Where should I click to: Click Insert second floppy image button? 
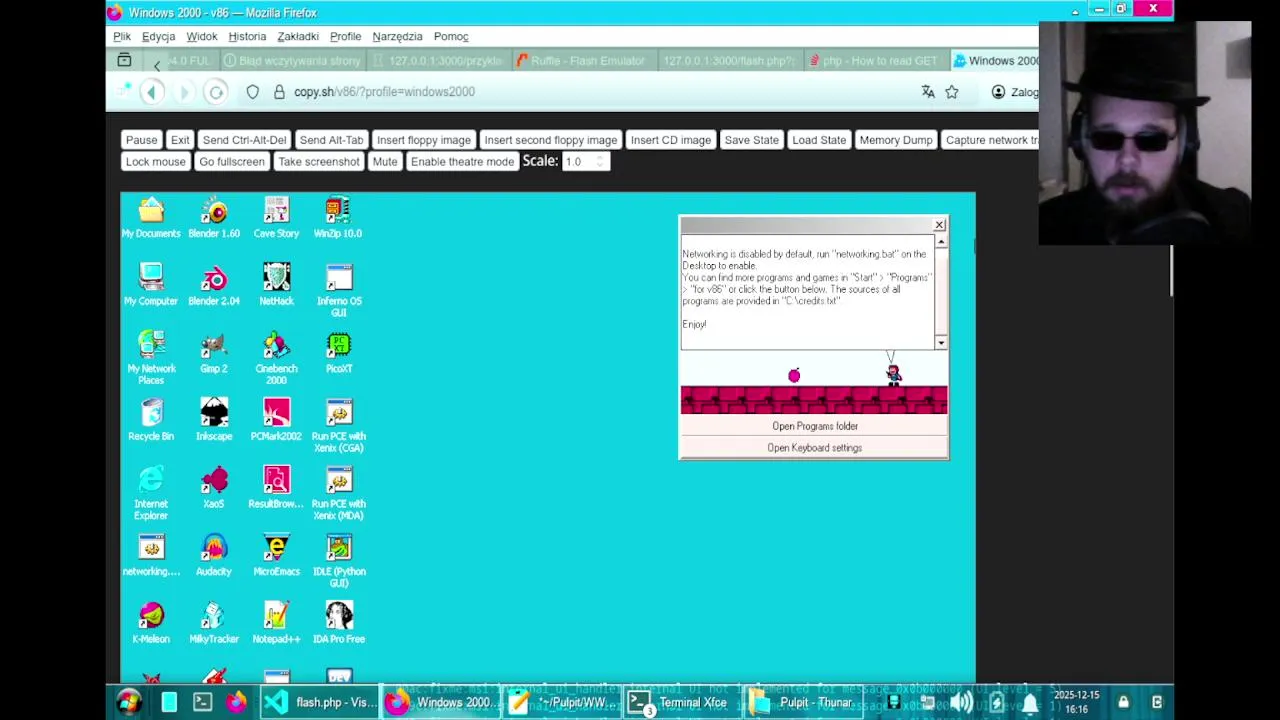point(550,140)
